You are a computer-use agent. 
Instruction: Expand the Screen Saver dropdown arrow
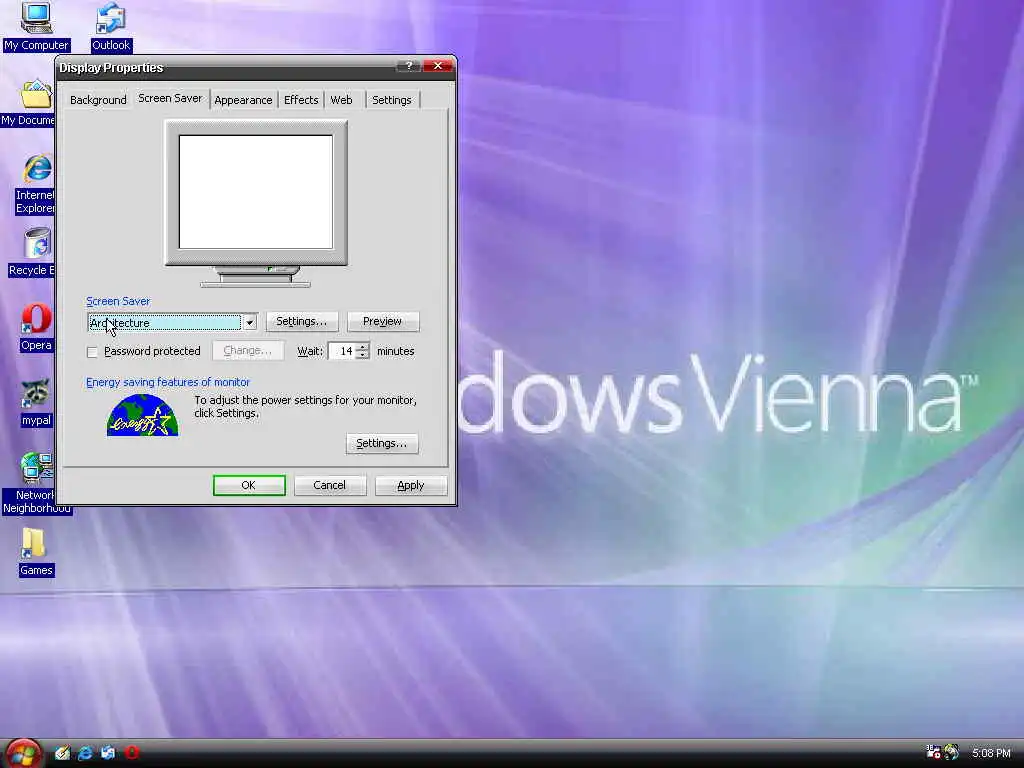point(249,323)
